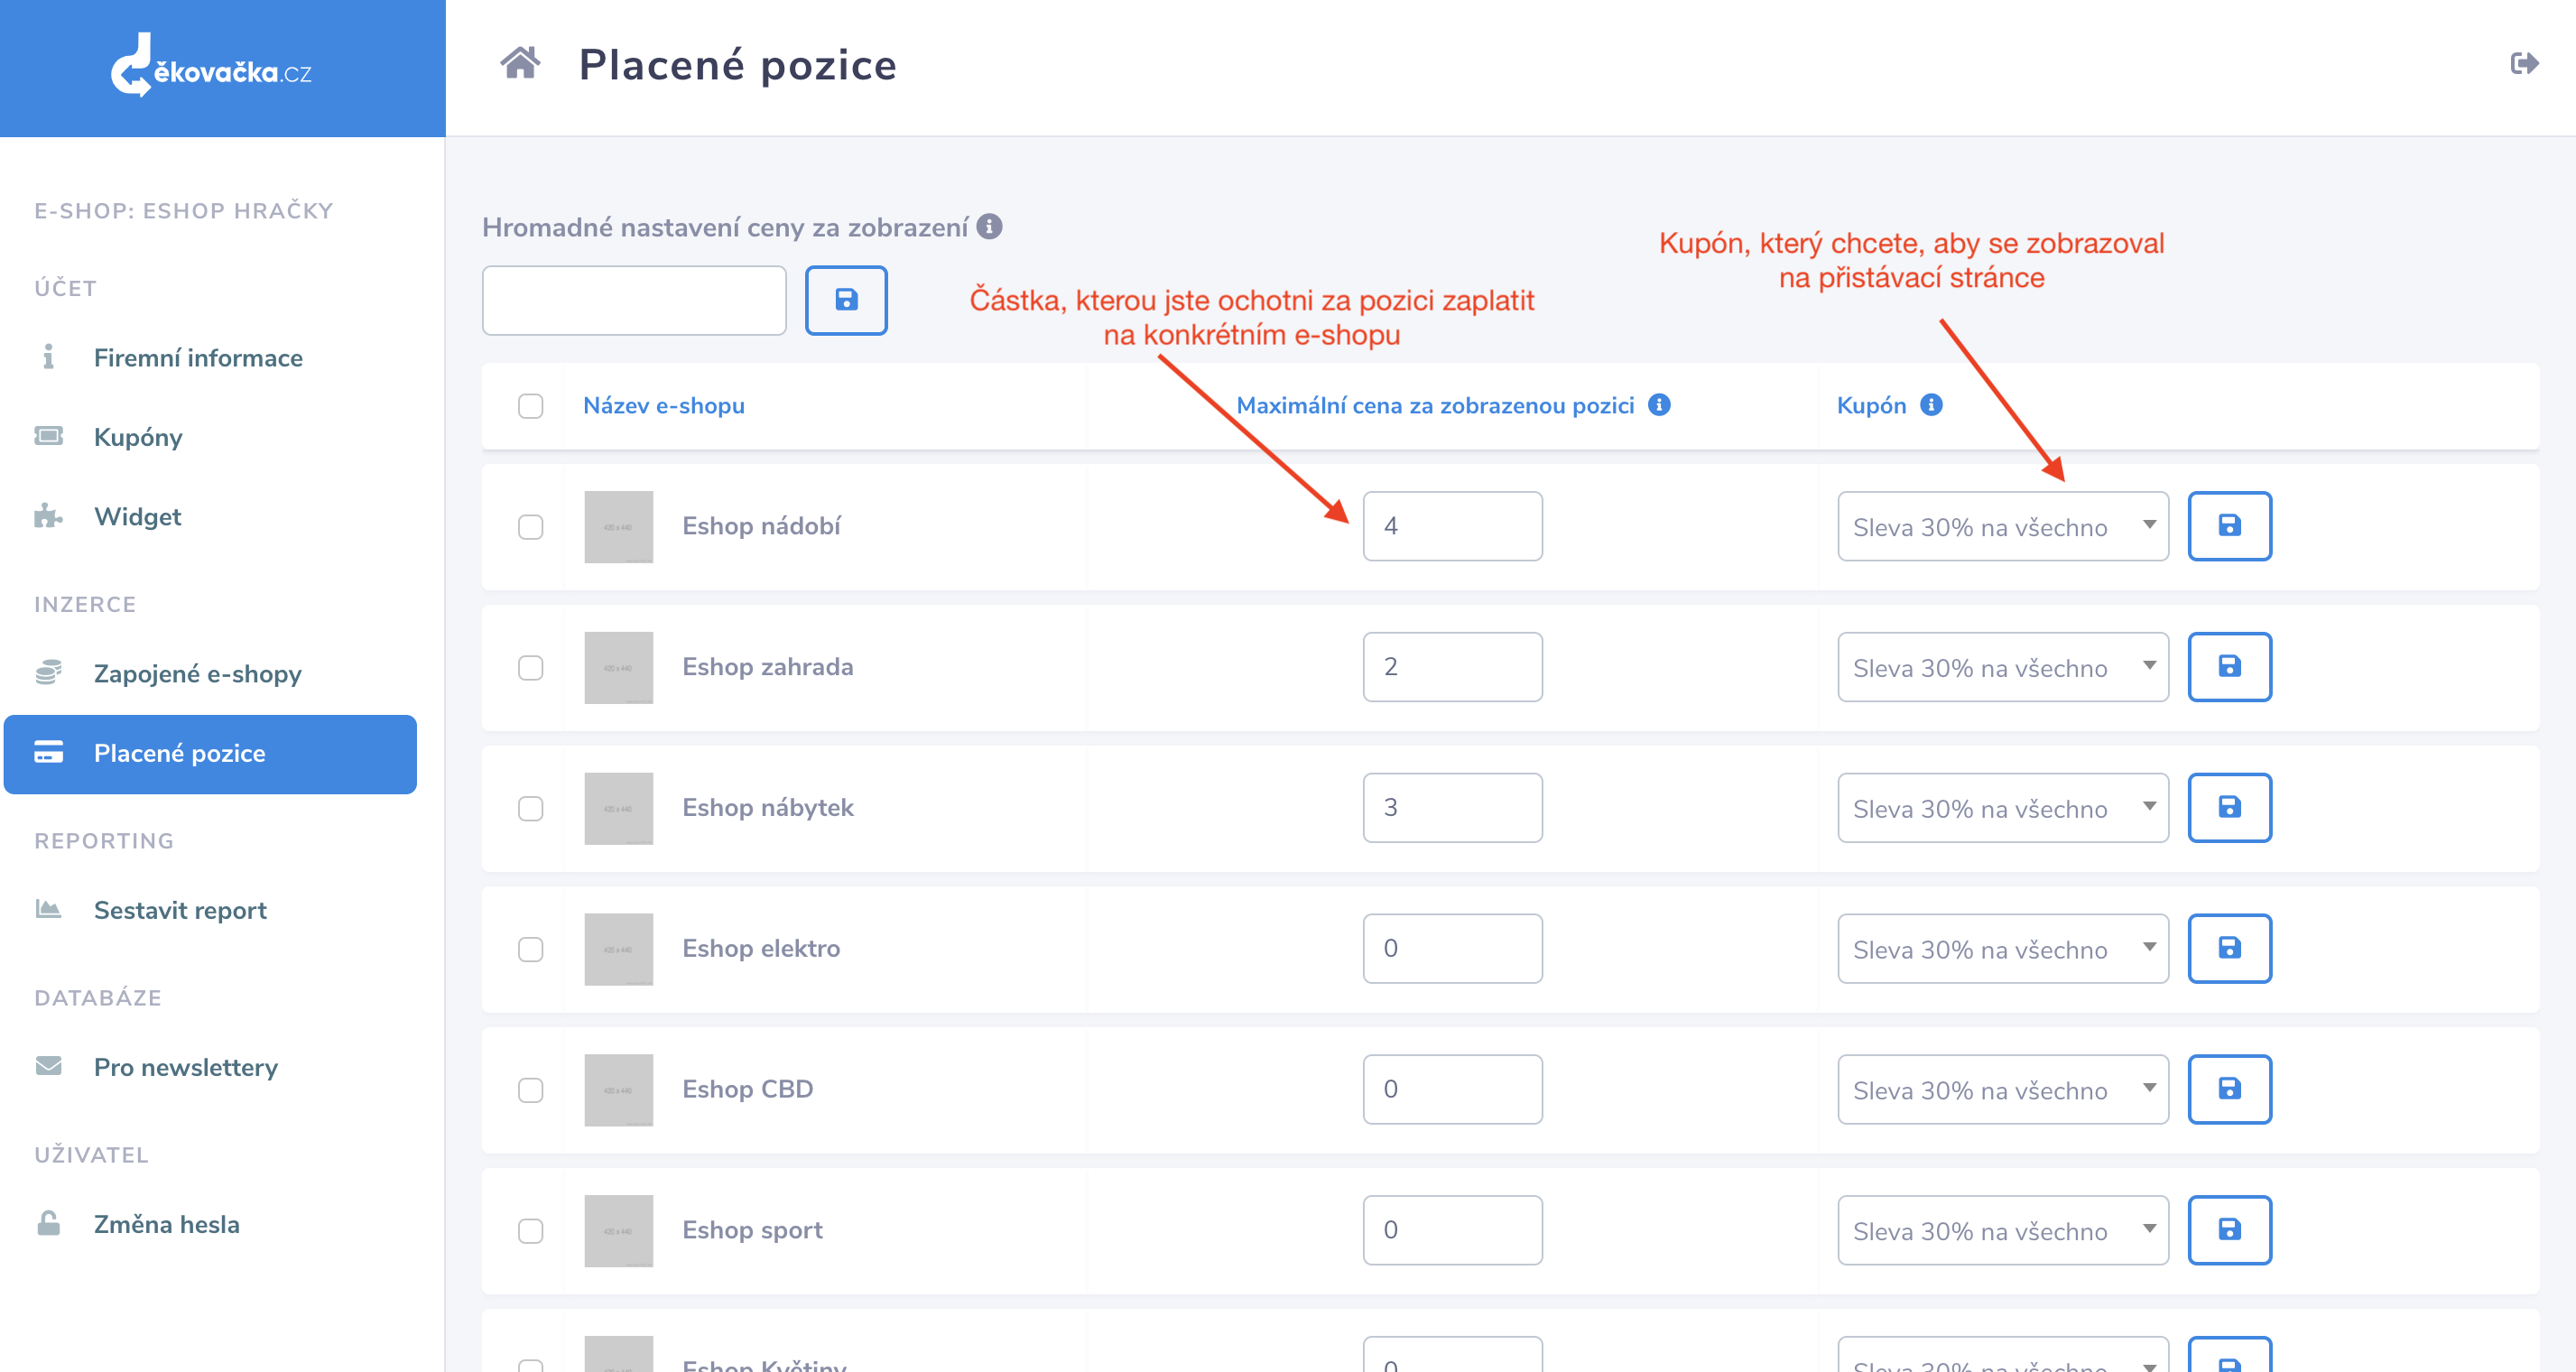
Task: Save the bulk price setting with the disk button
Action: tap(846, 300)
